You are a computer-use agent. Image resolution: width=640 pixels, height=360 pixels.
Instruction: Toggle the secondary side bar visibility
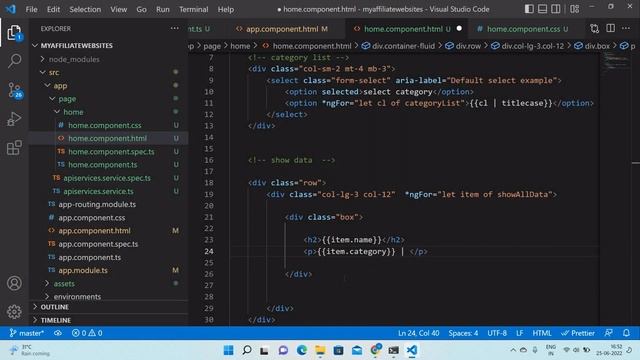point(556,9)
